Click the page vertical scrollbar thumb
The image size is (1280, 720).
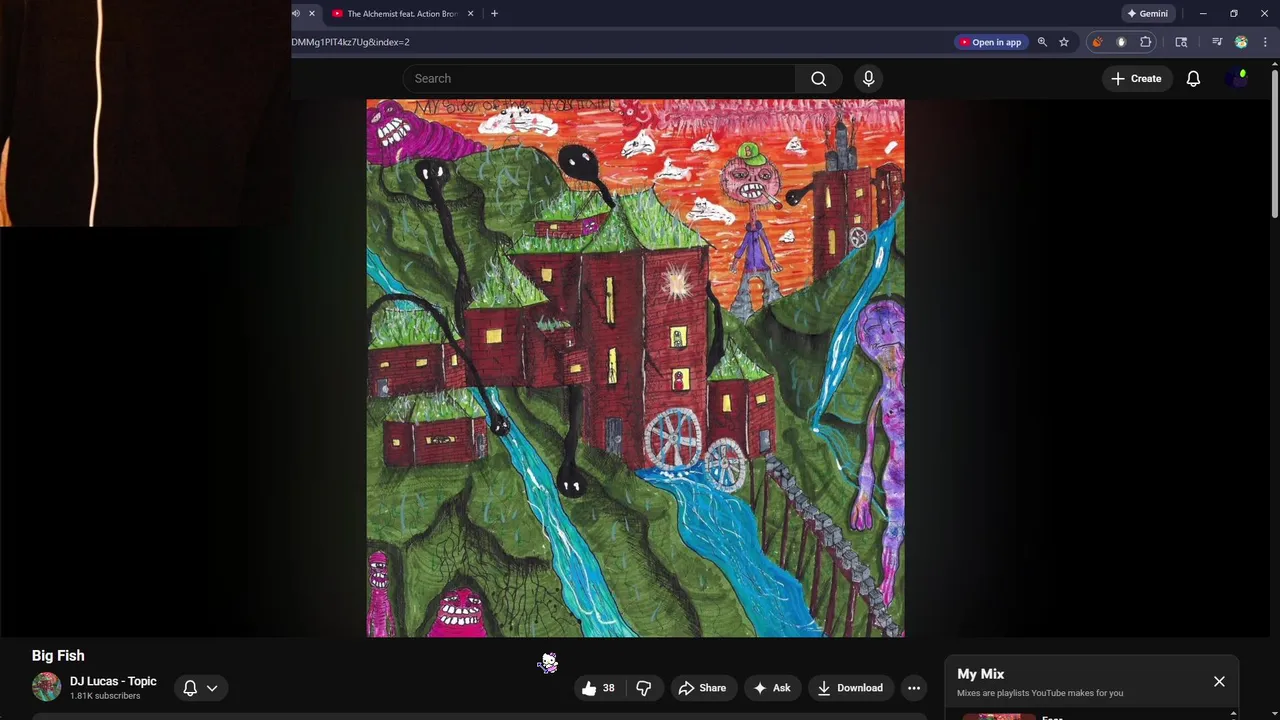point(1275,143)
